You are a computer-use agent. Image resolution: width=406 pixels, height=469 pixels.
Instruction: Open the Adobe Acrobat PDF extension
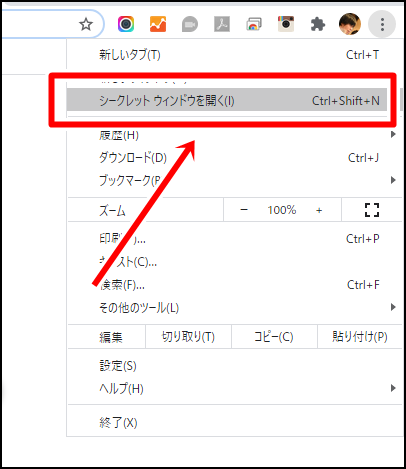click(x=222, y=24)
